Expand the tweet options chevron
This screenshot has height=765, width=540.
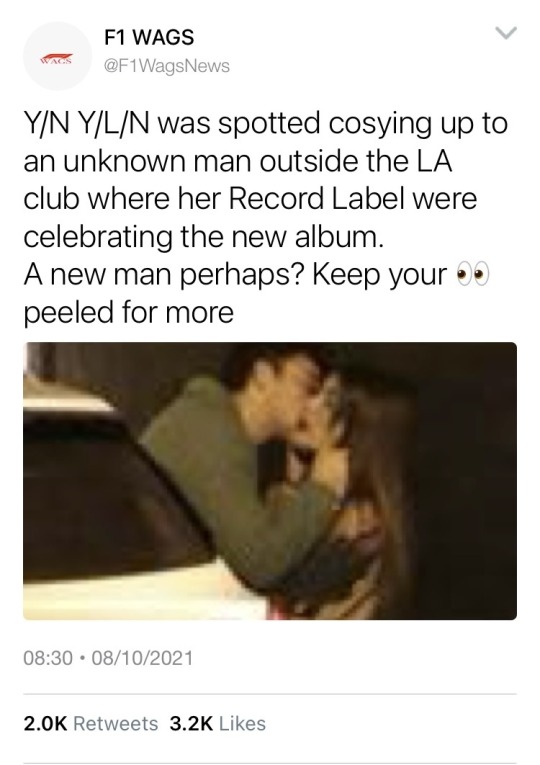506,33
